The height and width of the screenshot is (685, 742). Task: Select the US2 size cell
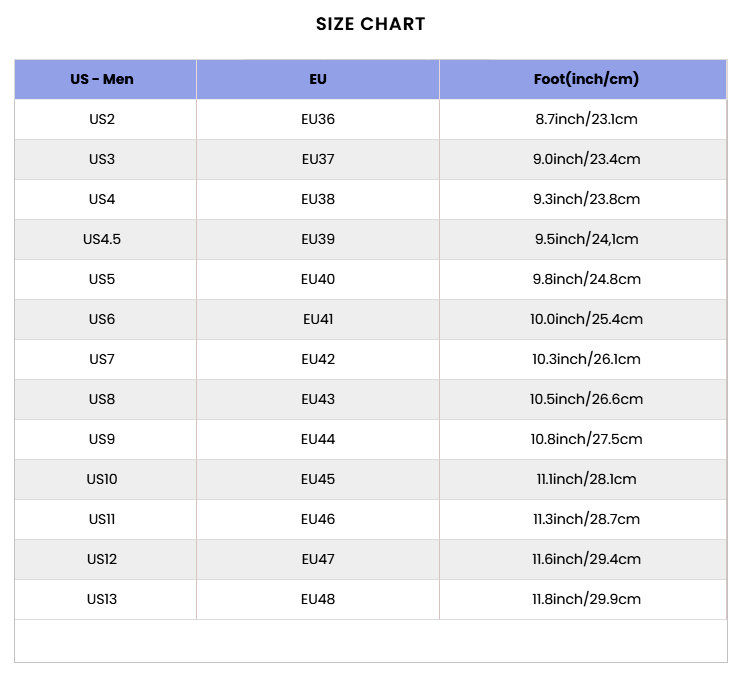[x=102, y=119]
